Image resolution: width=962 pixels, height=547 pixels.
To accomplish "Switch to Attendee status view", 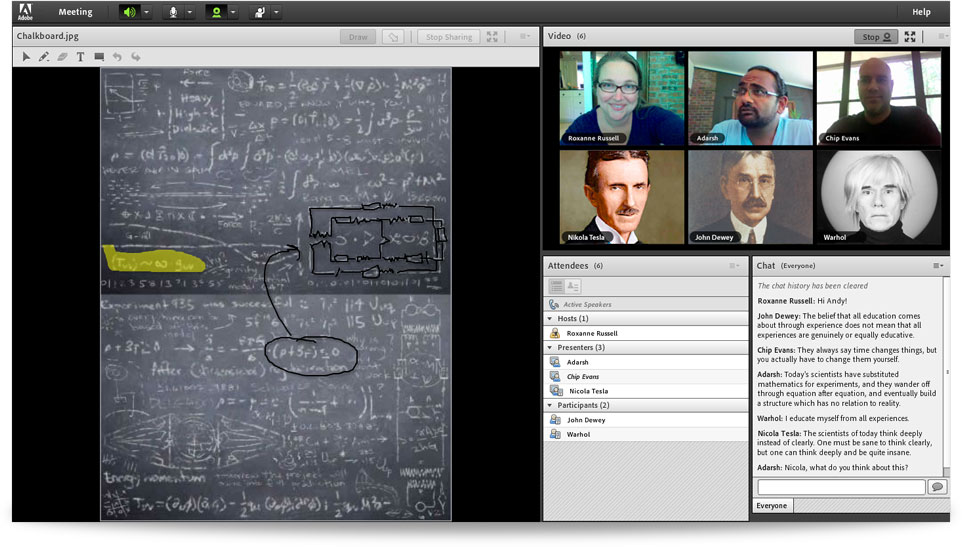I will pos(573,286).
